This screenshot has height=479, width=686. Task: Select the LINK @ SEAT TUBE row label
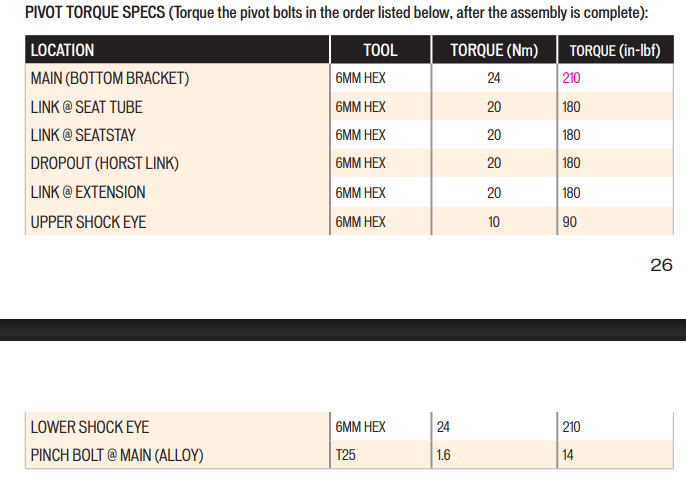(89, 106)
